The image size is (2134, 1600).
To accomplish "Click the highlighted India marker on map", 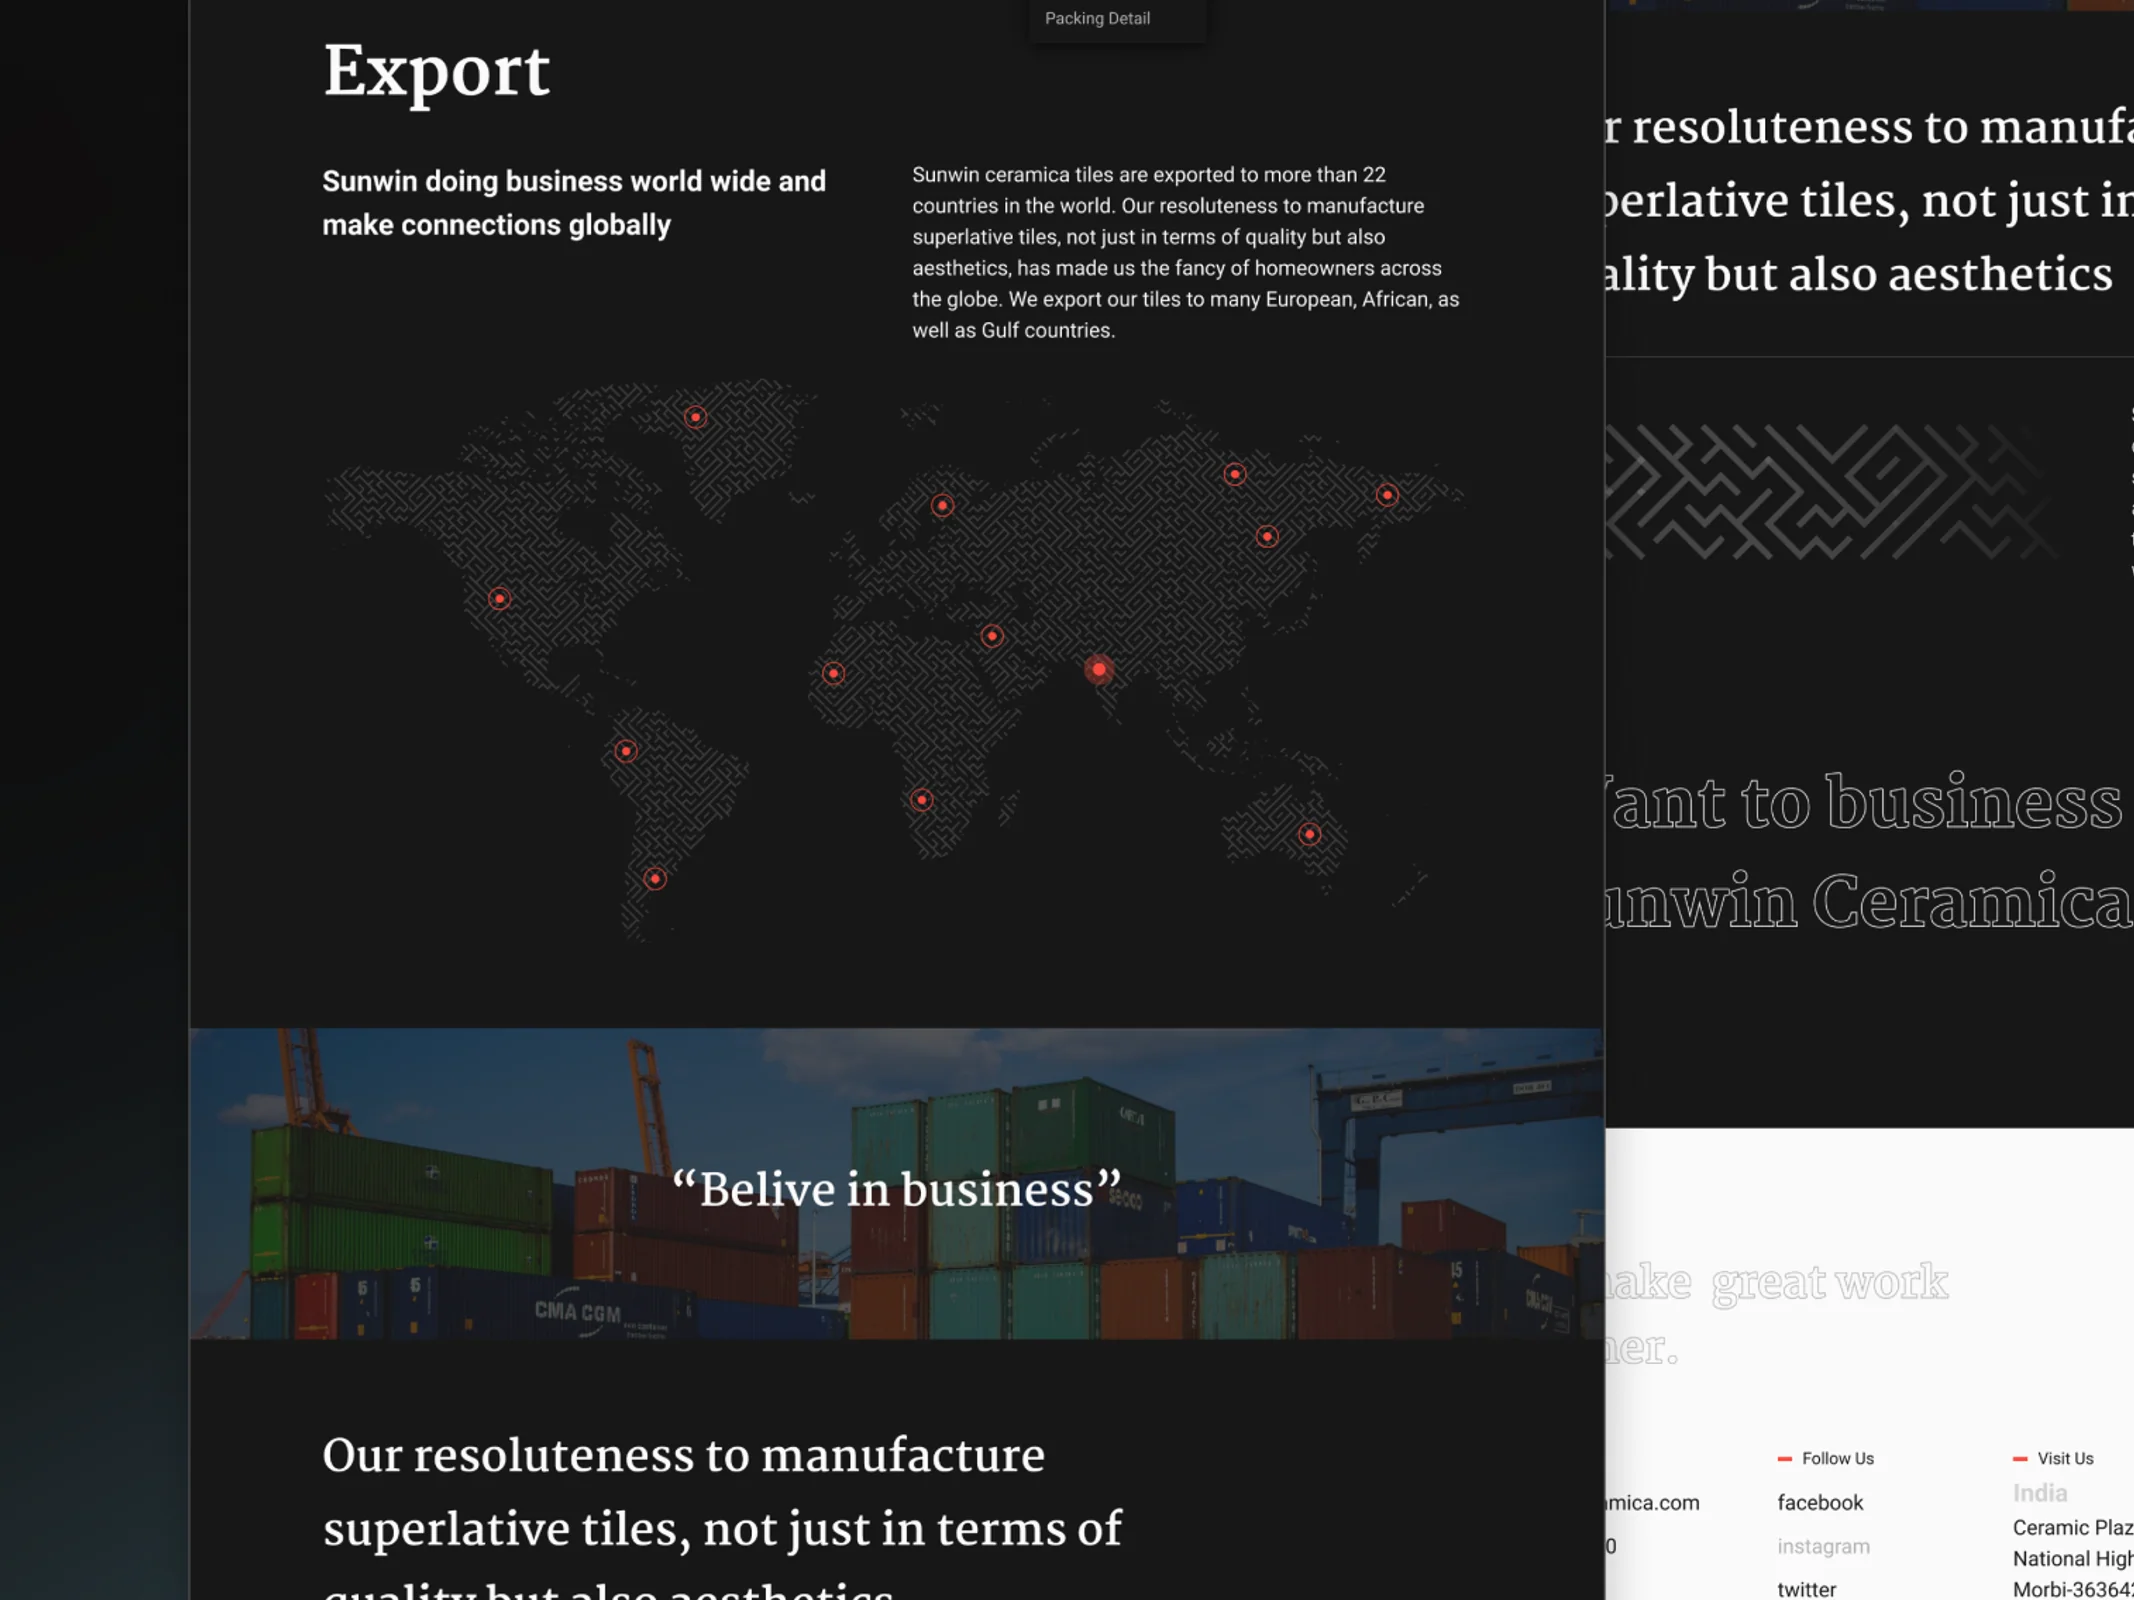I will [1099, 669].
